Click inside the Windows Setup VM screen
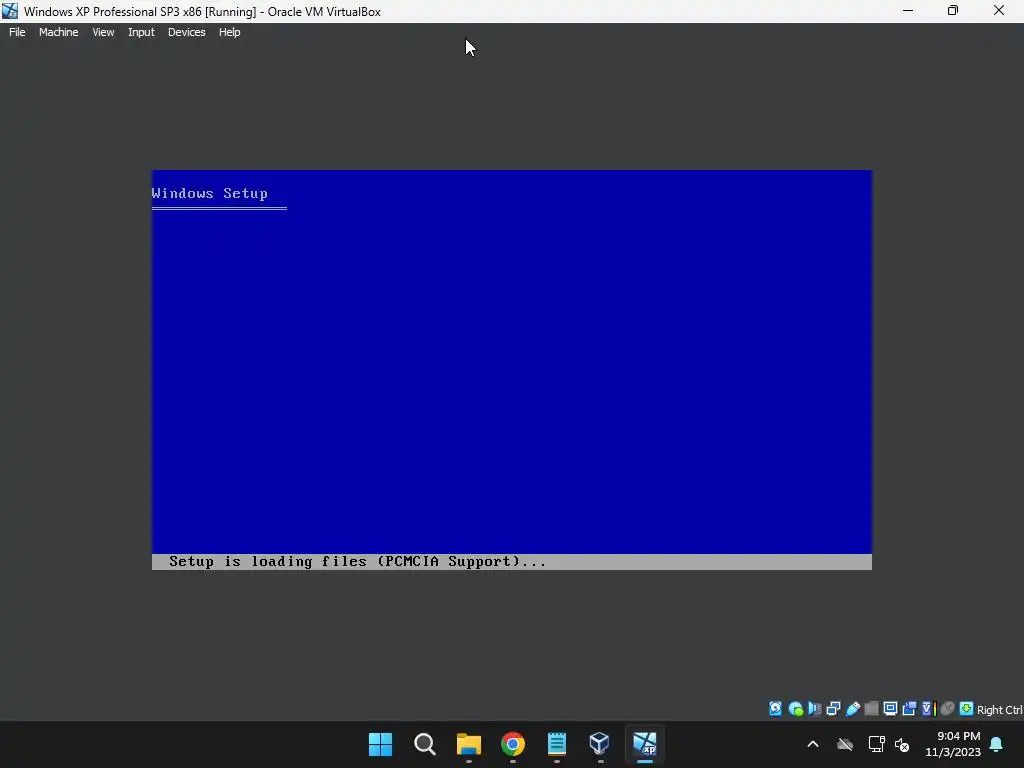 click(x=511, y=370)
